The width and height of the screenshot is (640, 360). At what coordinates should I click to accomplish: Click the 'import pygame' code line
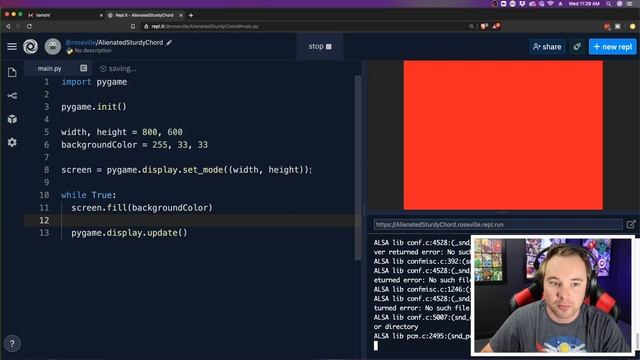click(94, 82)
